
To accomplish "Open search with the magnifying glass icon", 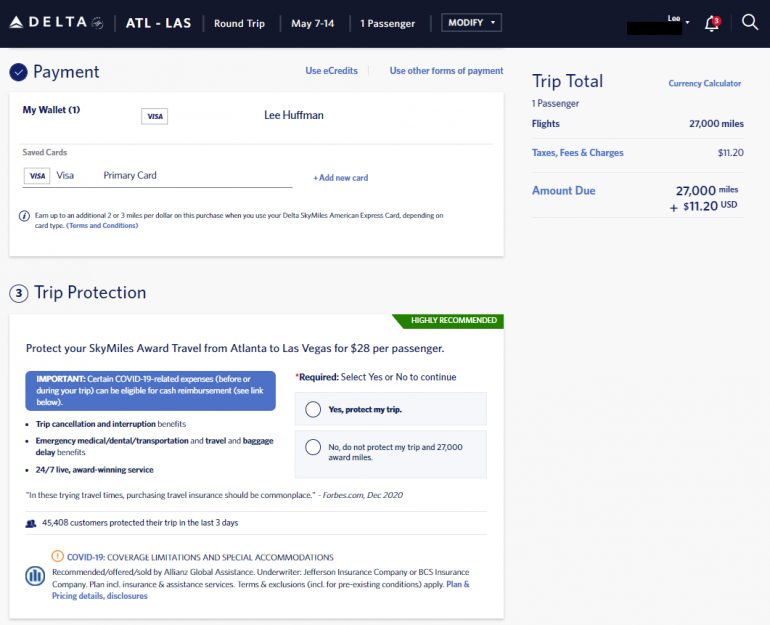I will [x=750, y=22].
